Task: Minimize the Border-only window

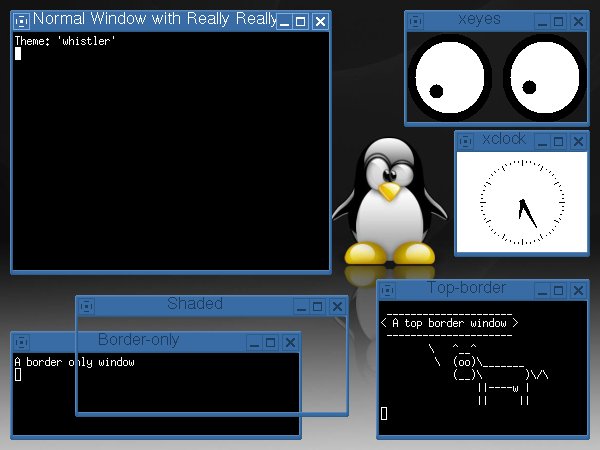Action: pos(254,342)
